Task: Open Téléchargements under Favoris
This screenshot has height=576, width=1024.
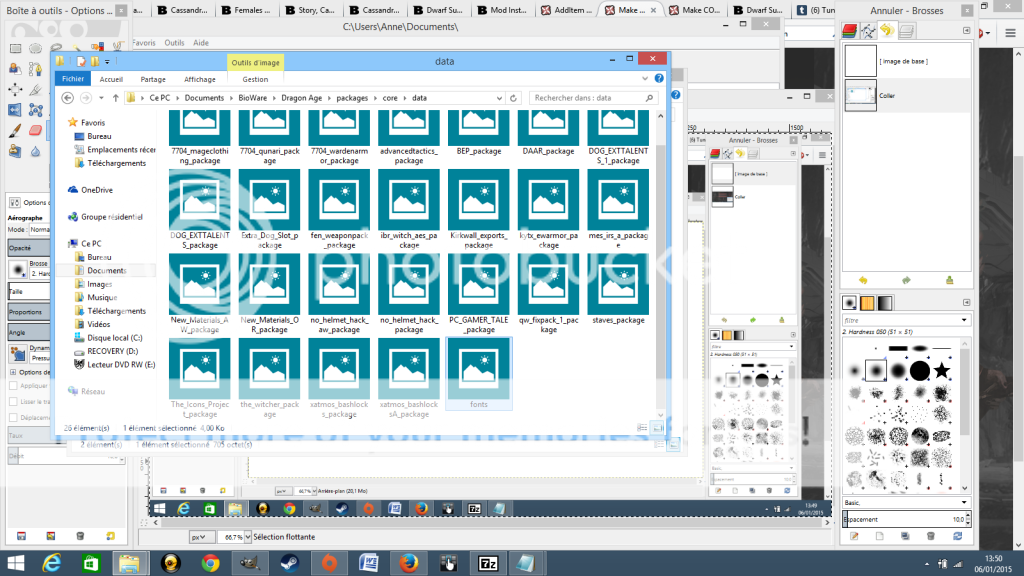Action: coord(115,163)
